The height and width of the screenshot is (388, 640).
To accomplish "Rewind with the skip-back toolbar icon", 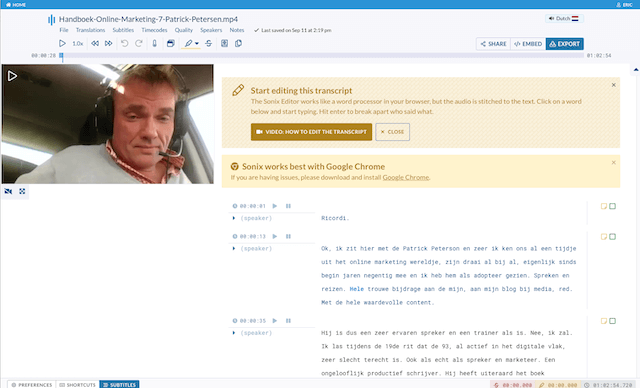I will click(95, 43).
